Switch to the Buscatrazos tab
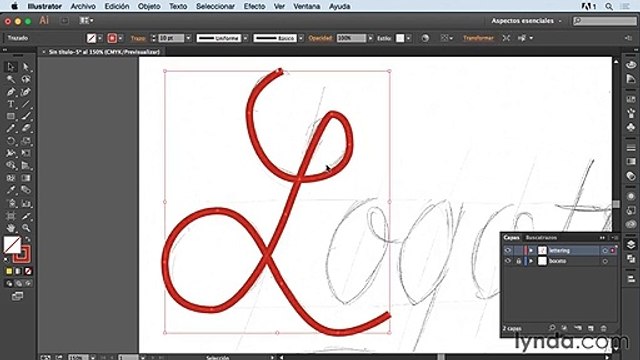Screen dimensions: 640x360 [541, 238]
